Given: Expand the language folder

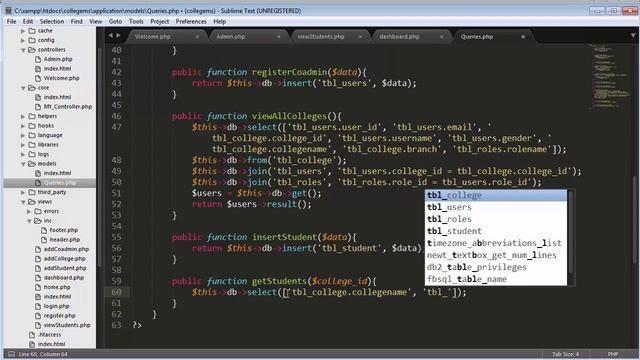Looking at the screenshot, I should coord(23,135).
